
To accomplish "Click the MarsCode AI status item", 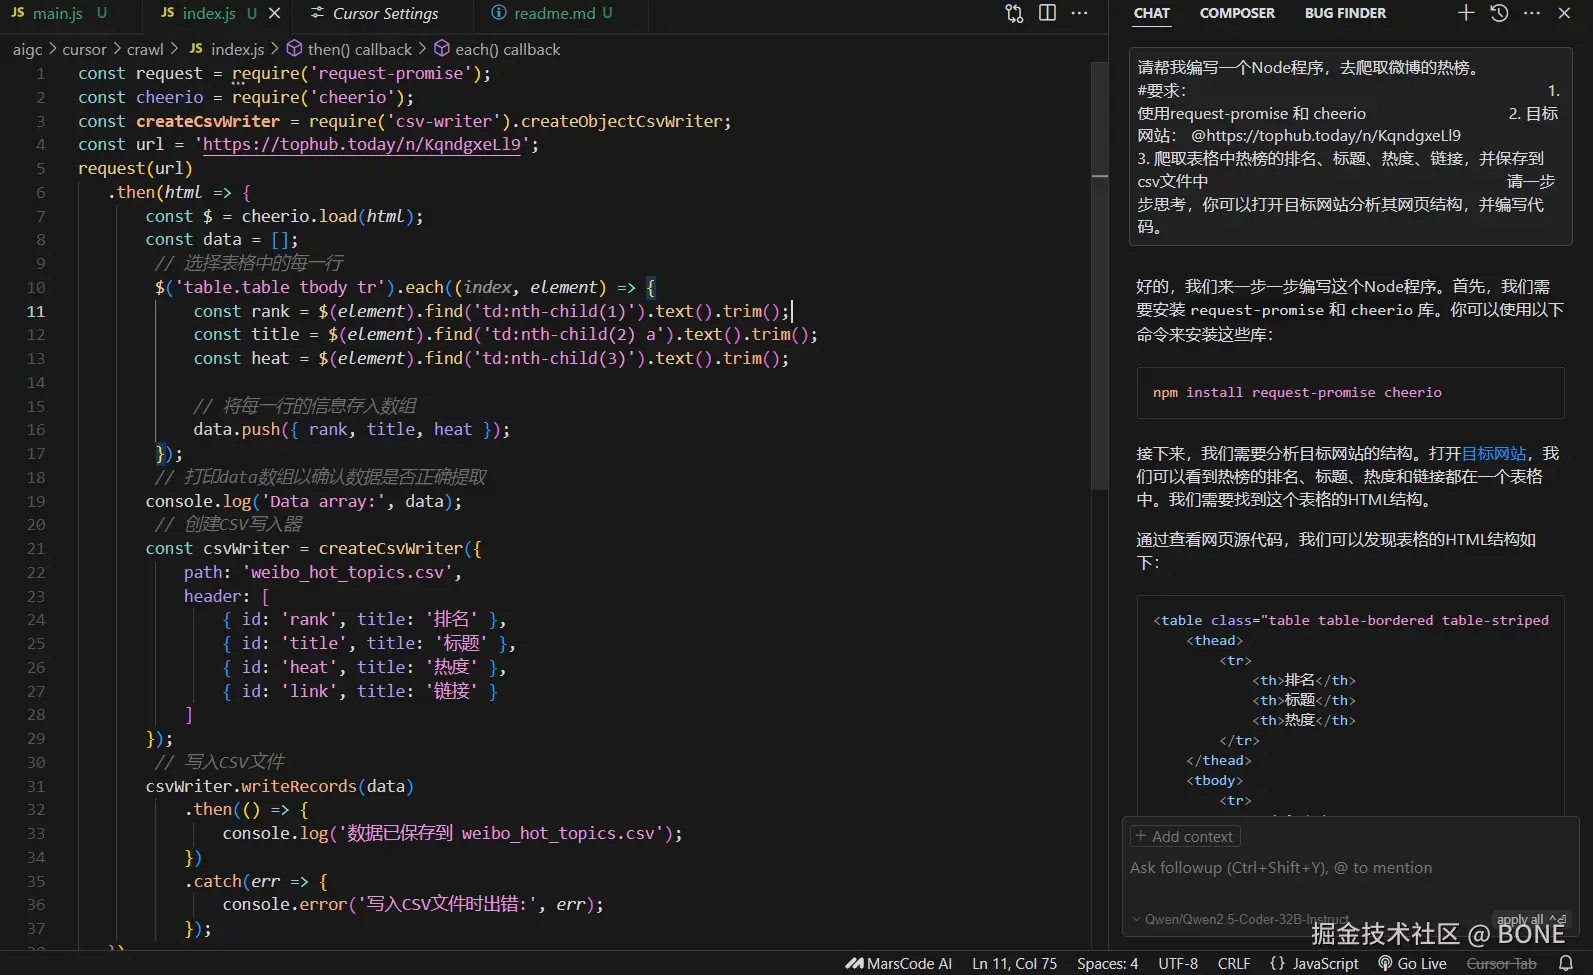I will coord(899,963).
